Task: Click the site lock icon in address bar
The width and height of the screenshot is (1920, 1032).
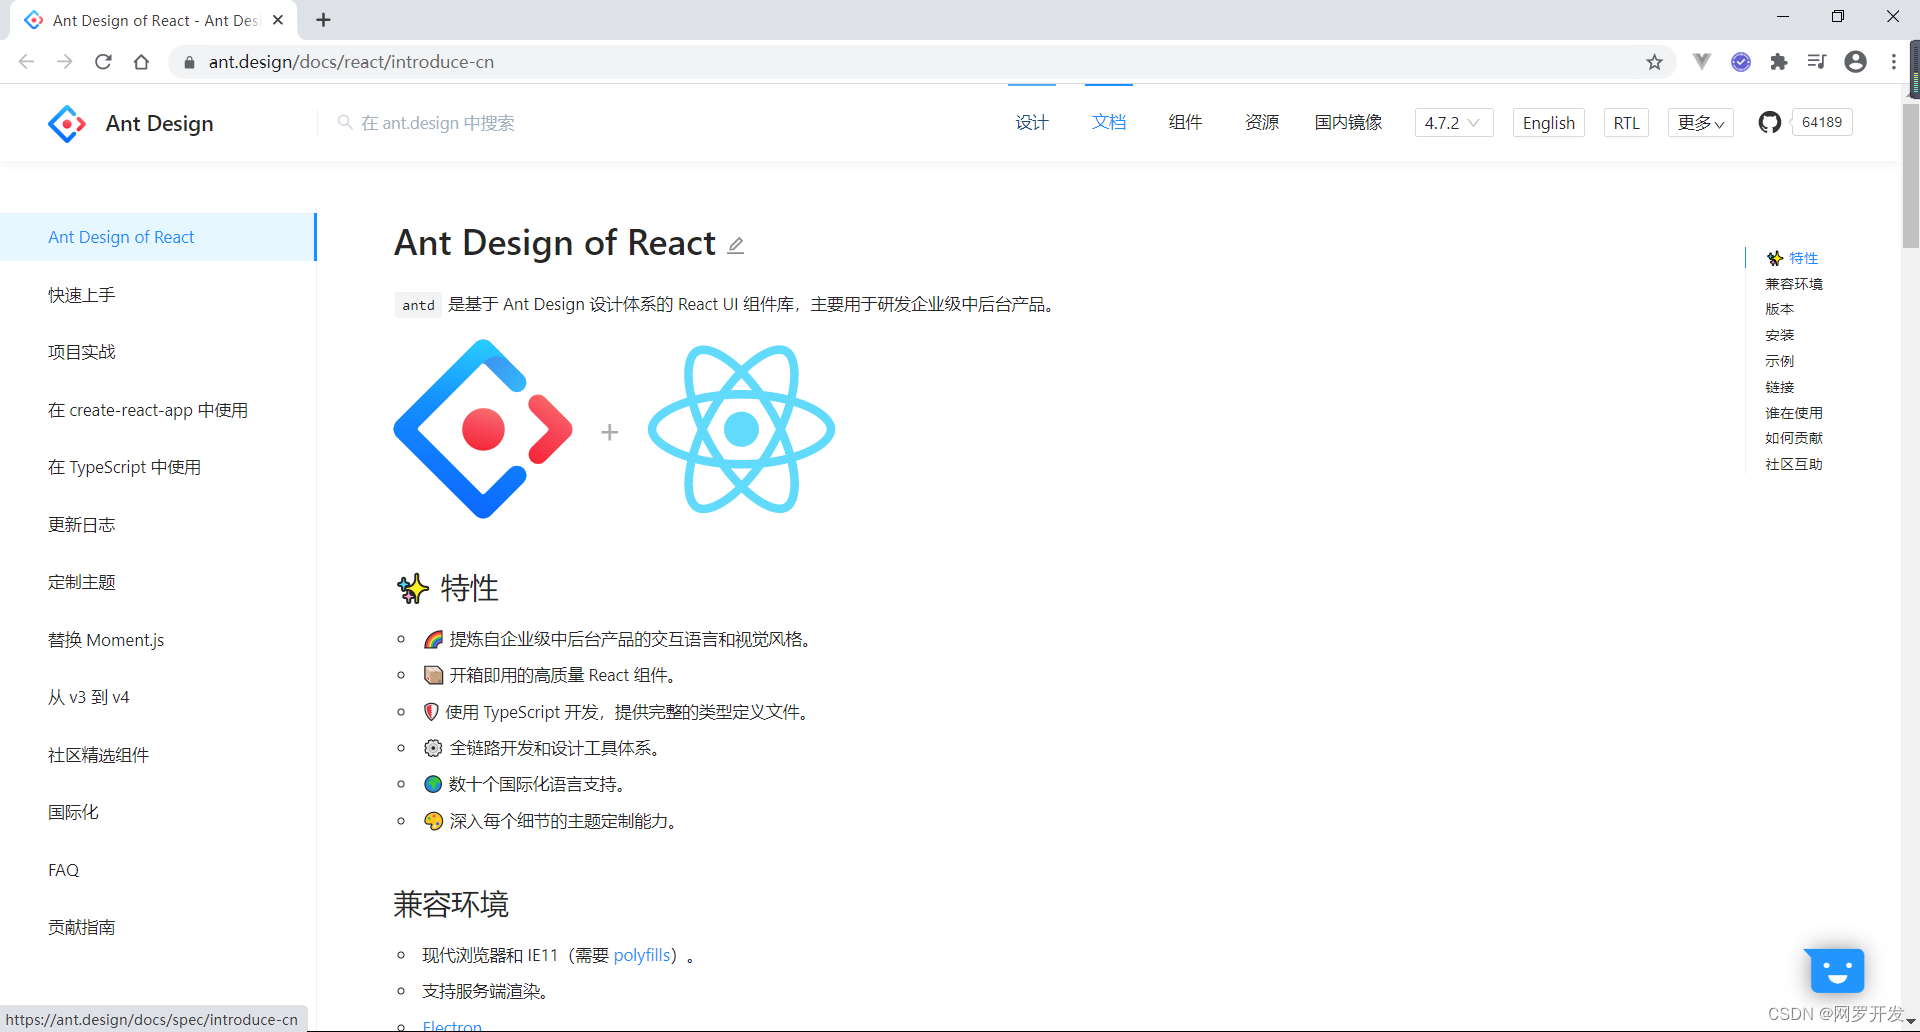Action: click(189, 62)
